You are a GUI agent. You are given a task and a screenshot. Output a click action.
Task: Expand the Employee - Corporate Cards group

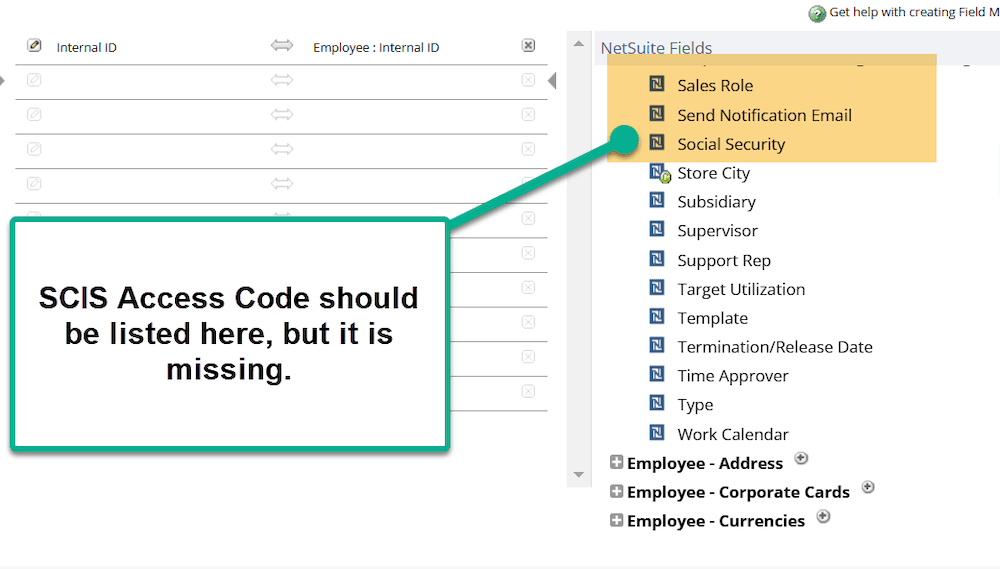[x=616, y=491]
